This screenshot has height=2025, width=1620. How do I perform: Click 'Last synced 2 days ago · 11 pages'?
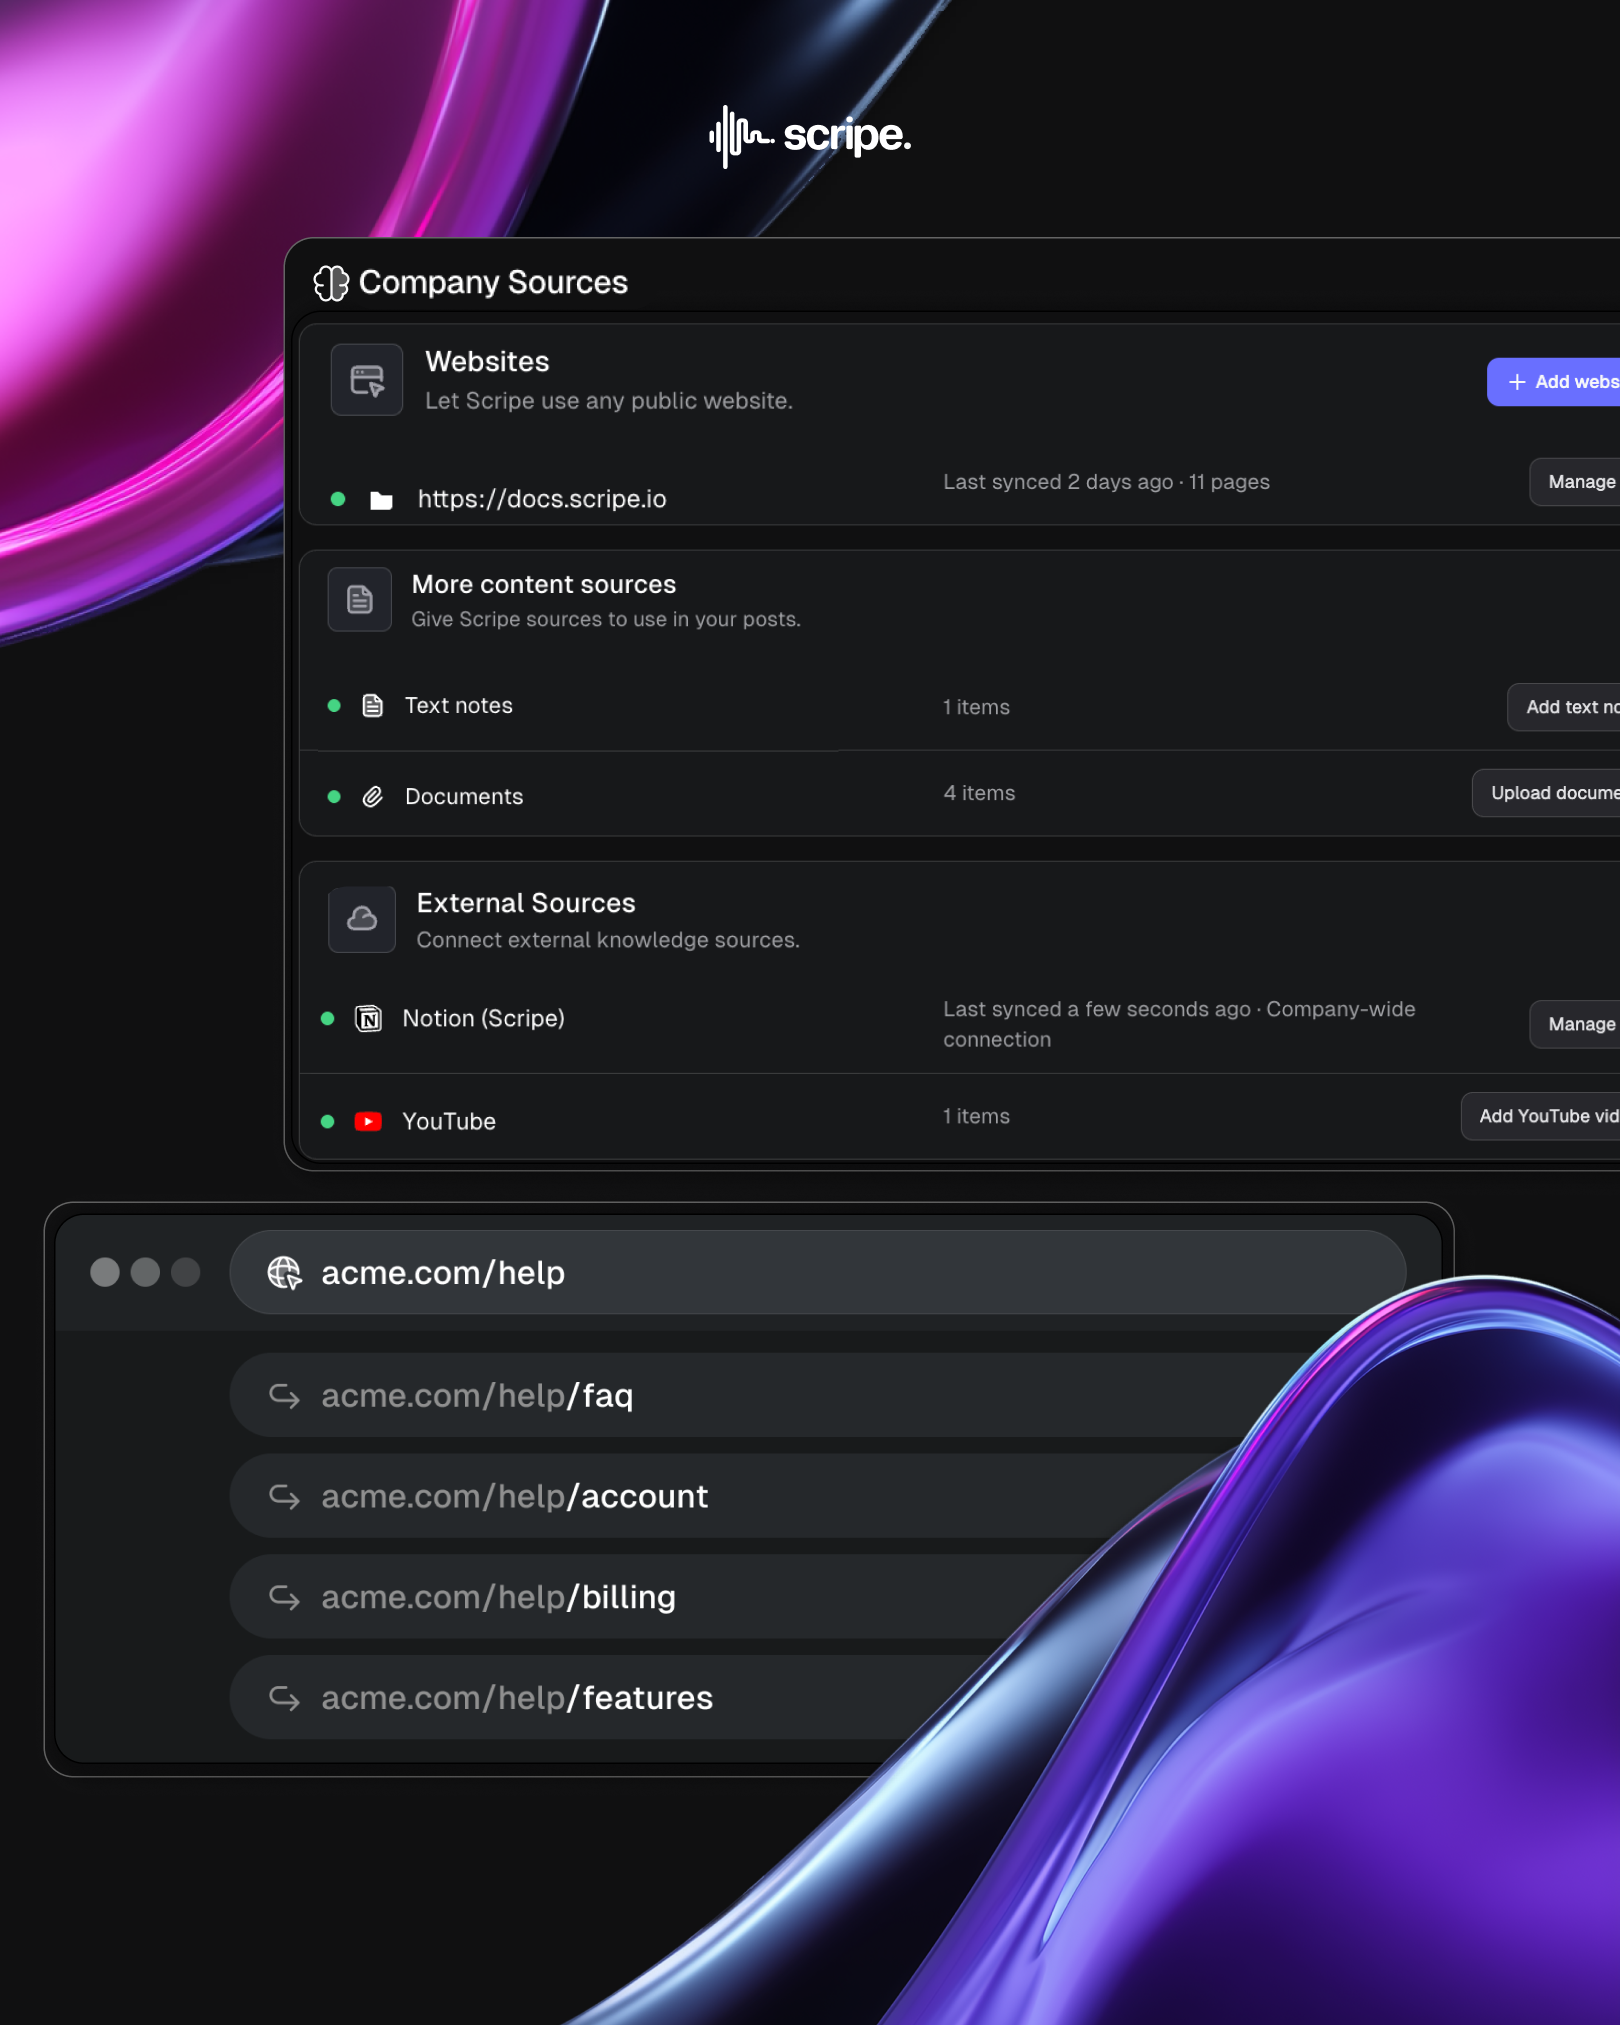point(1107,482)
